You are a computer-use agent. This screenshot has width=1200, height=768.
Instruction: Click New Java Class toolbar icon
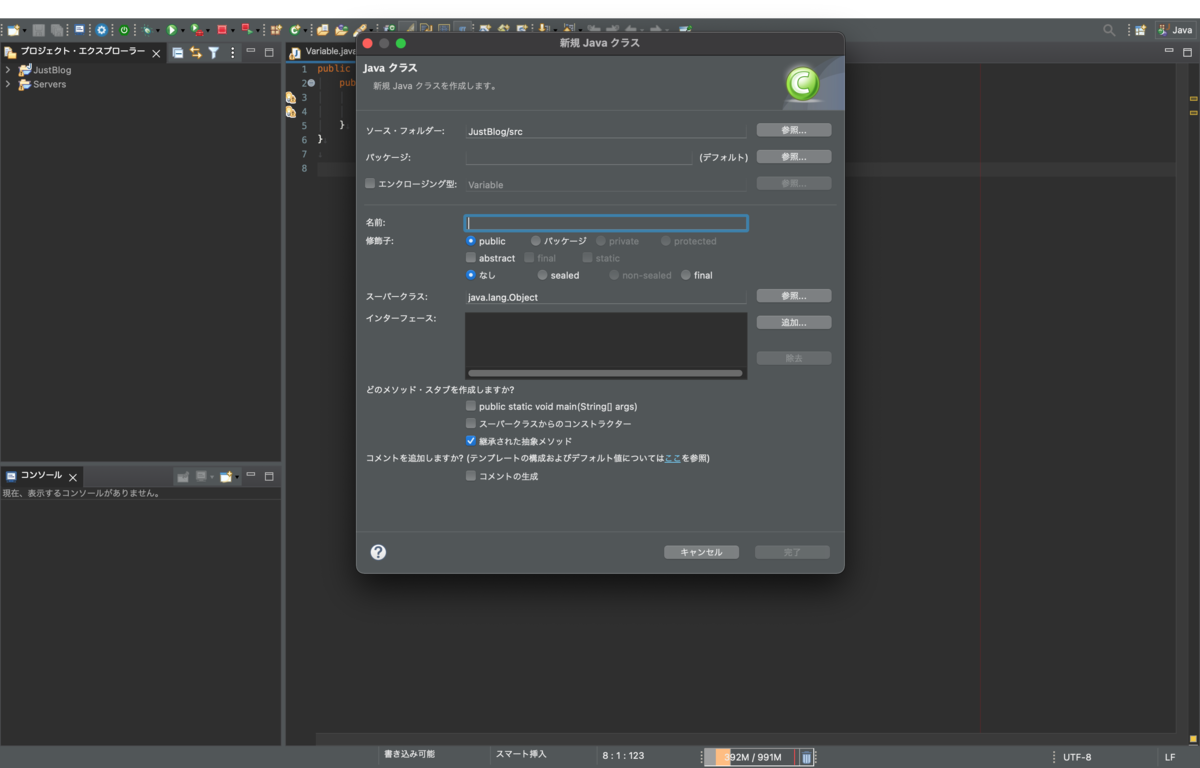click(x=294, y=30)
